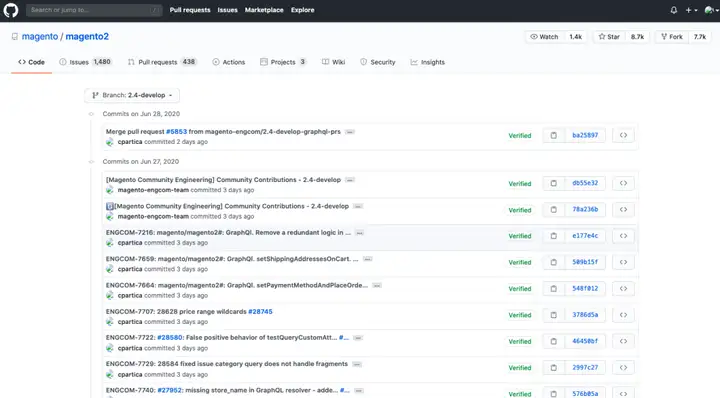
Task: Expand message of ENGCOM-7659 commit
Action: (x=367, y=259)
